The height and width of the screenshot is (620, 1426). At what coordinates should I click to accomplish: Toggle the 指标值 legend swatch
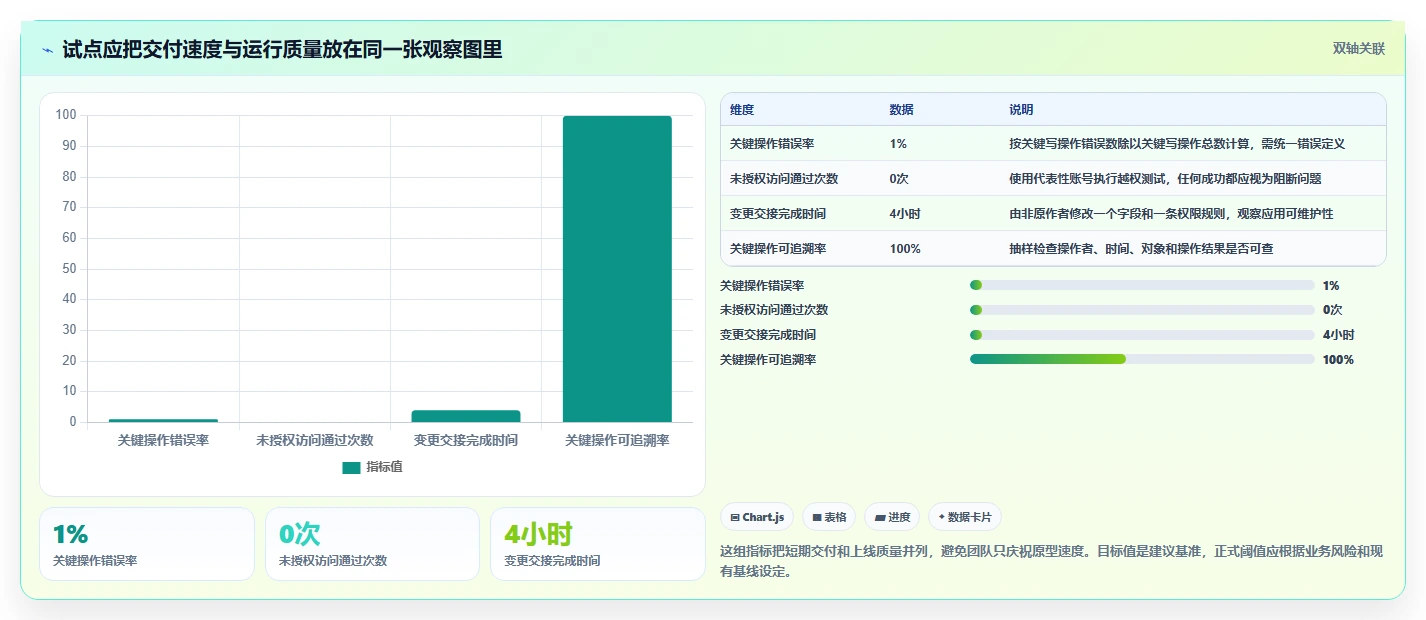(351, 467)
